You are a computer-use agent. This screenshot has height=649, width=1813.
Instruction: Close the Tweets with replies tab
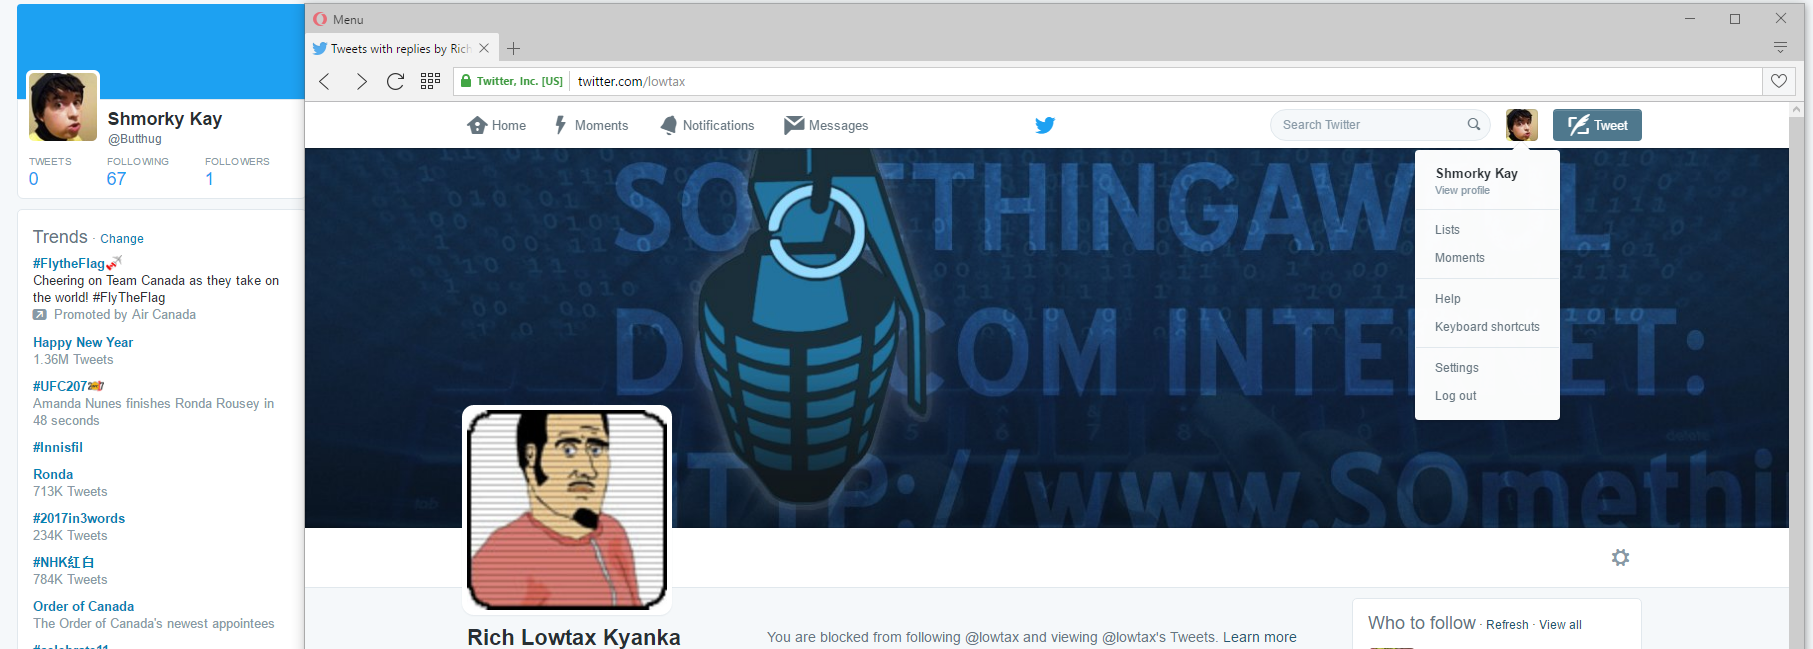click(x=484, y=48)
